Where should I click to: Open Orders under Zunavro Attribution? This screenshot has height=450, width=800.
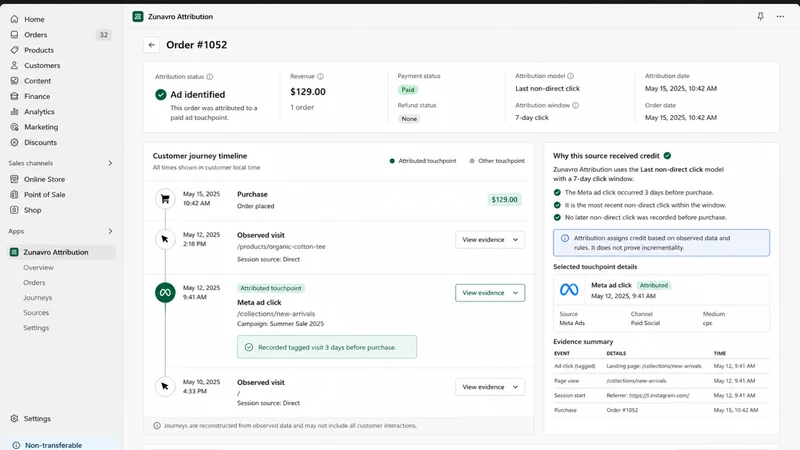click(34, 283)
